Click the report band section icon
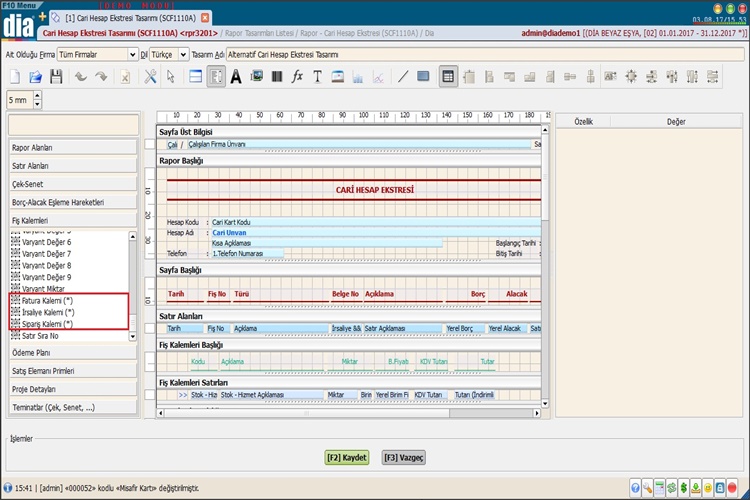Screen dimensions: 750x500 pos(195,77)
